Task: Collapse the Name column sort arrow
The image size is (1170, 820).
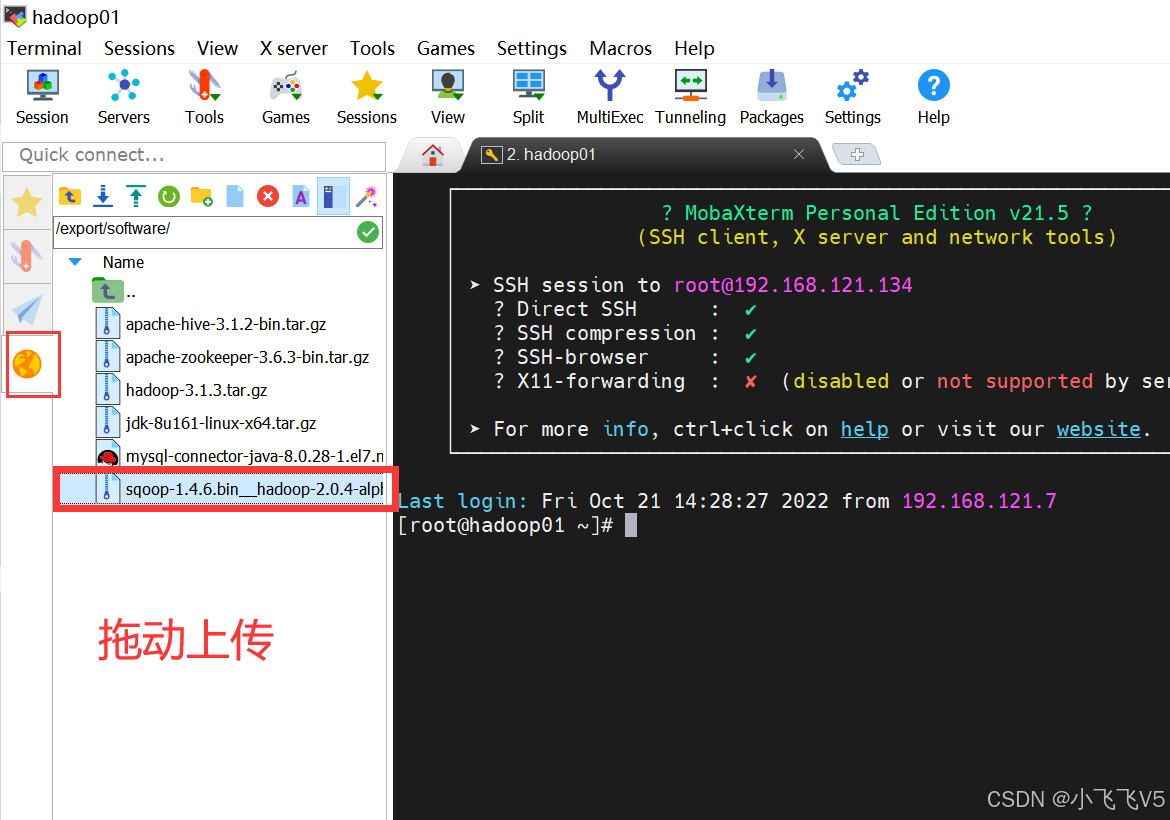Action: tap(75, 262)
